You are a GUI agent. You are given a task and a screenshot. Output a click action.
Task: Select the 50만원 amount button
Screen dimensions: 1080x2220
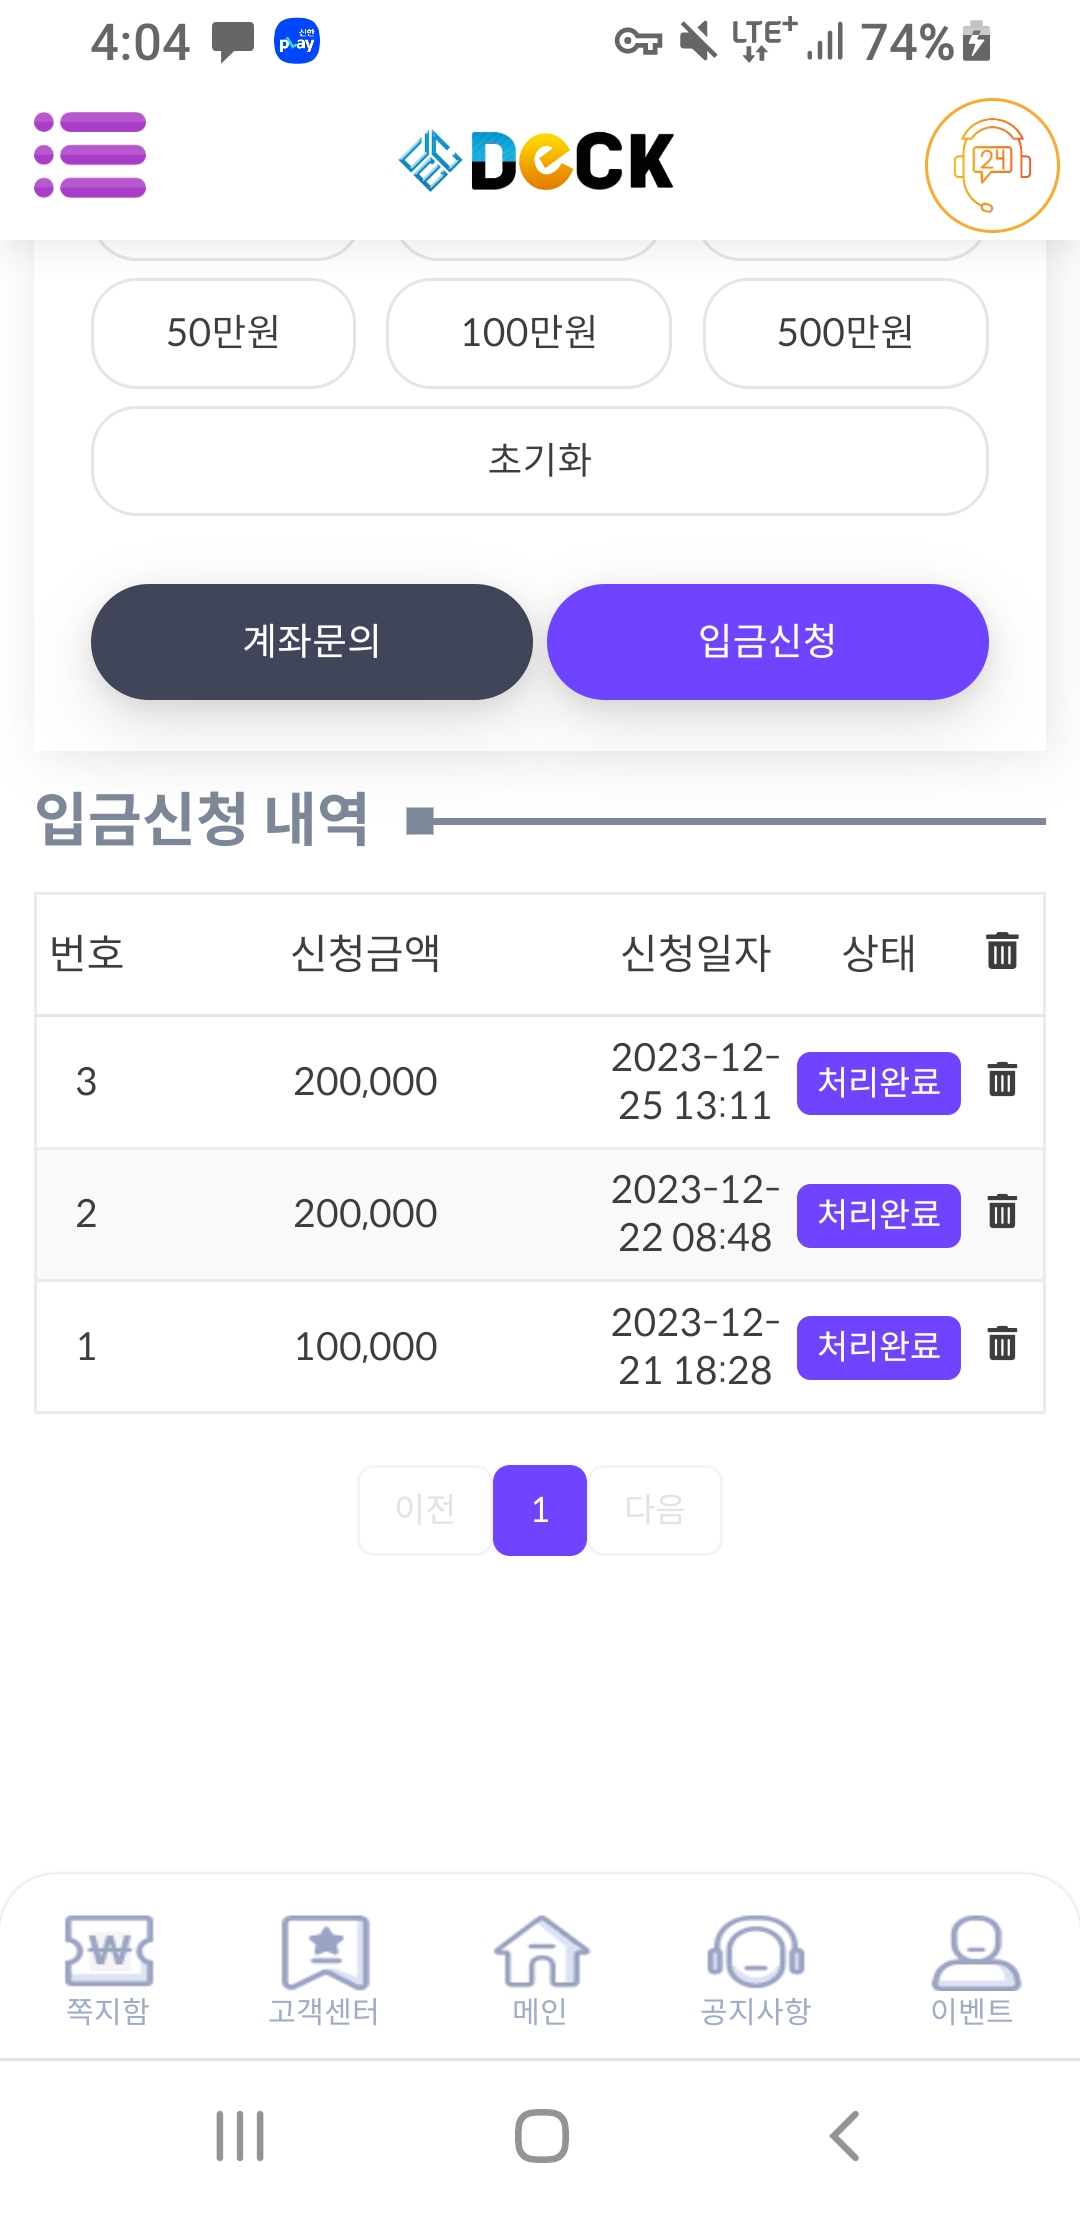(223, 333)
